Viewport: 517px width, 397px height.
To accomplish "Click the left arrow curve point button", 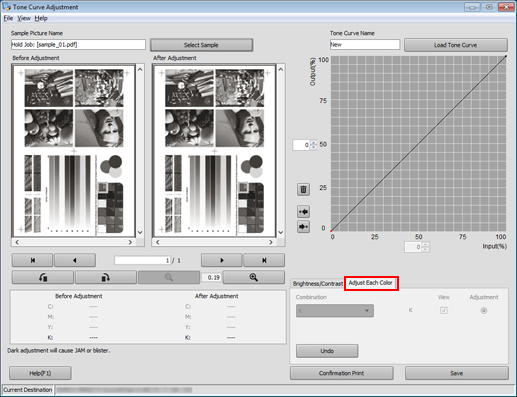I will (303, 211).
